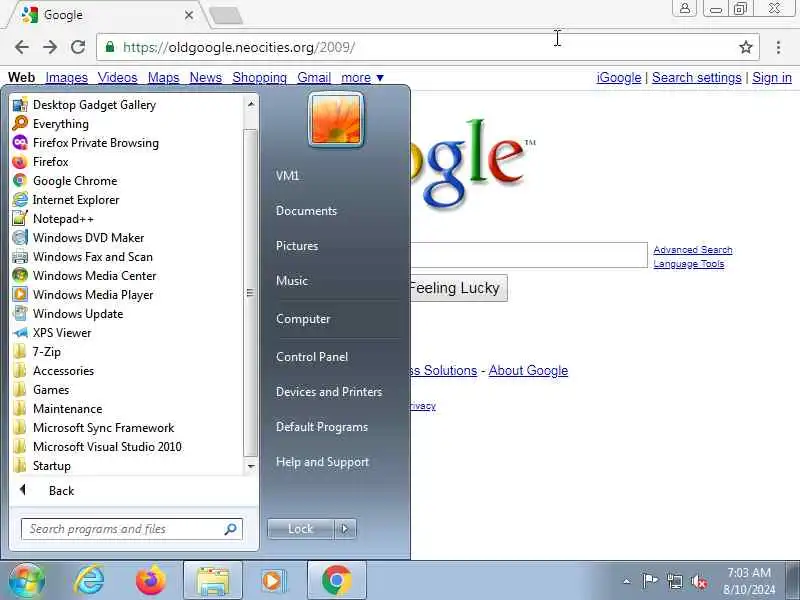Launch Notepad++ from Start menu
The image size is (800, 600).
(20, 218)
